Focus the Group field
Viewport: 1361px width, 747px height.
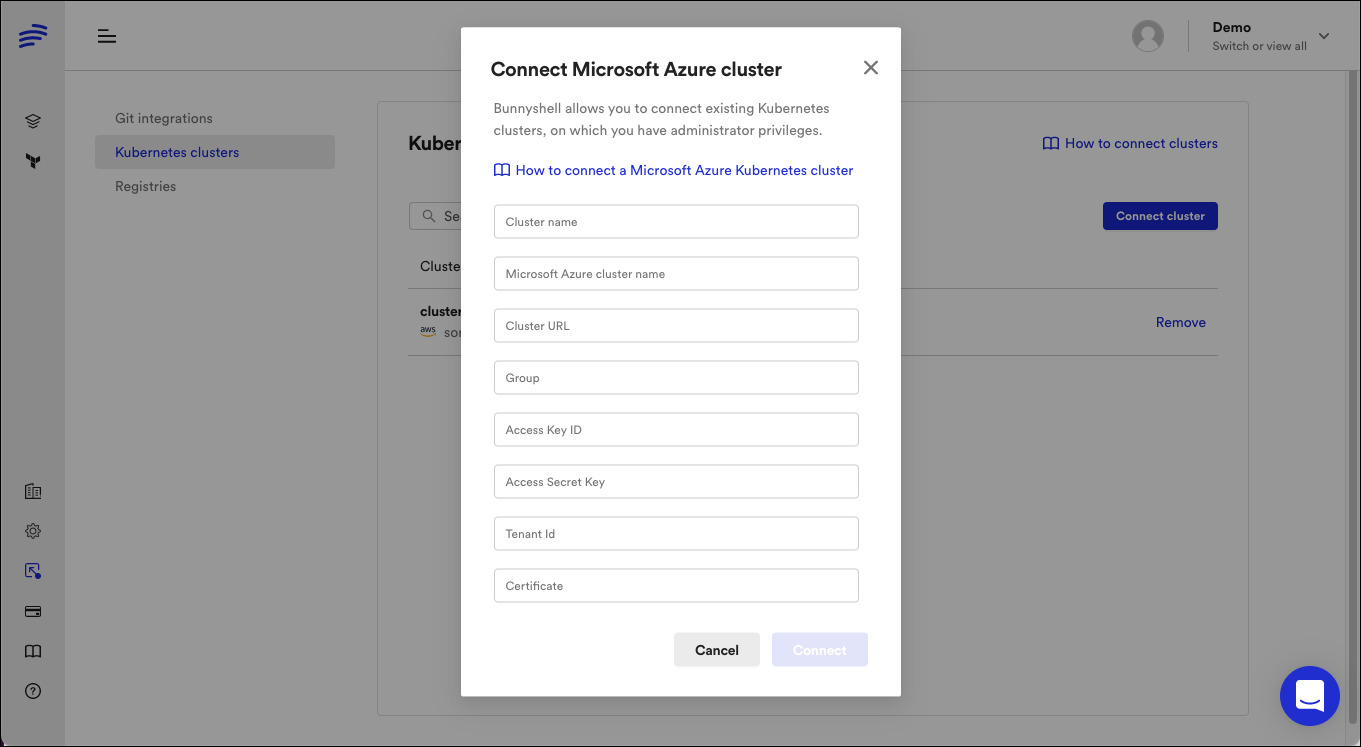676,378
